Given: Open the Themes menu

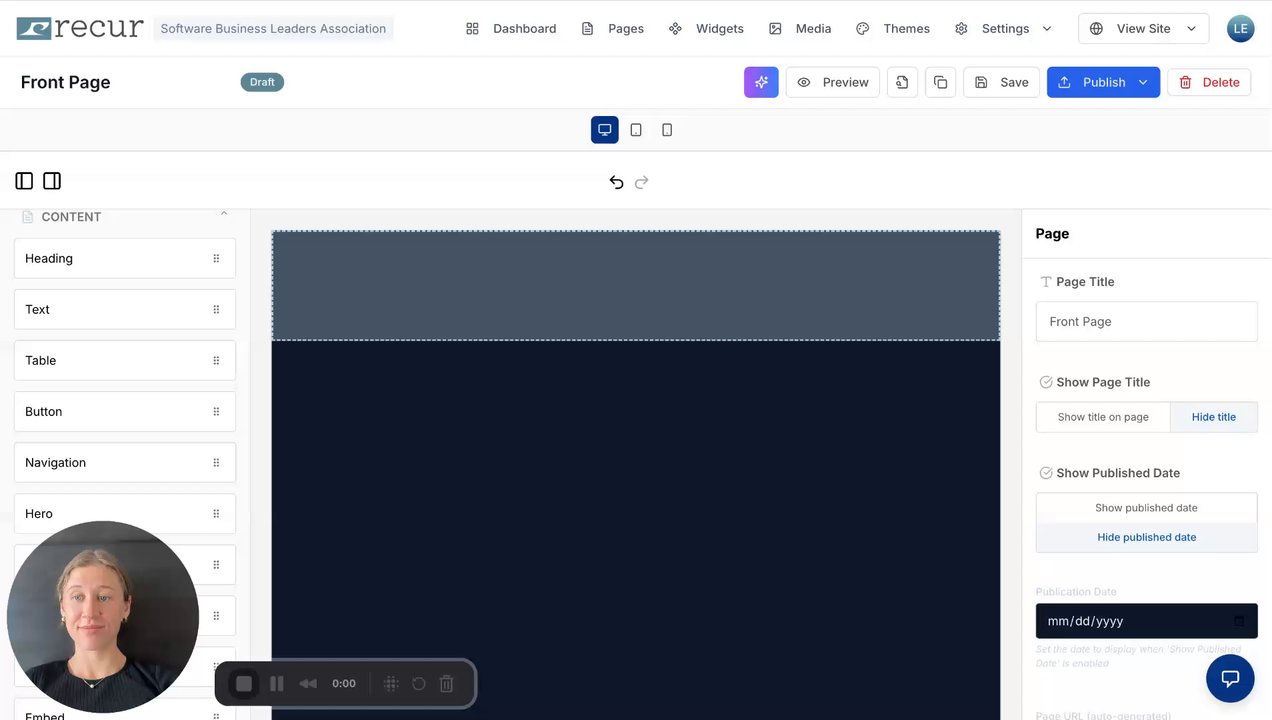Looking at the screenshot, I should coord(893,28).
